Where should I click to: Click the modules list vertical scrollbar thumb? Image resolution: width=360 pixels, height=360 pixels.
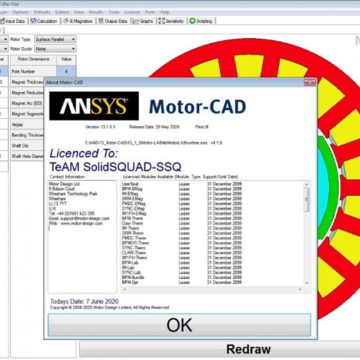[307, 199]
